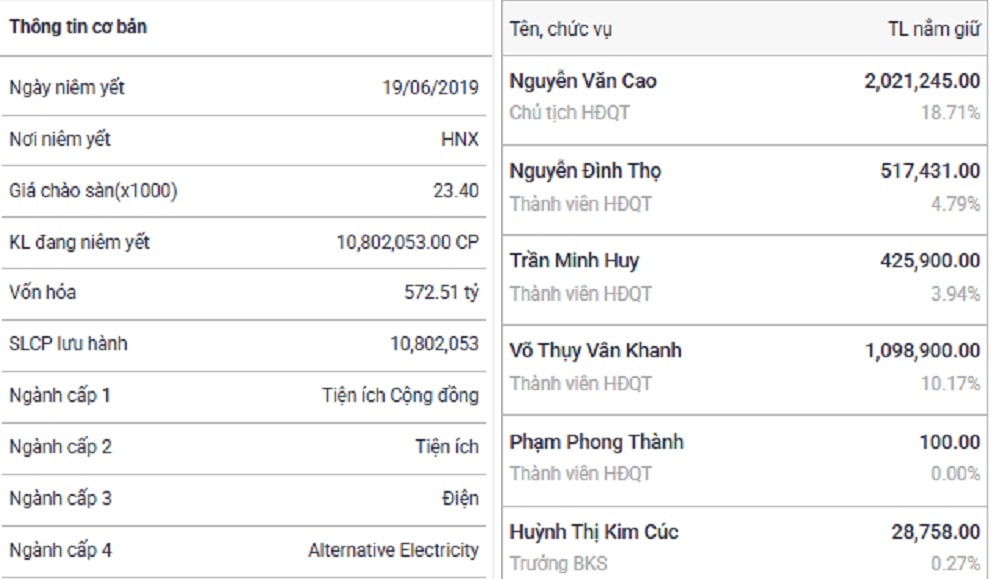Open the Tiện ích level 2 sector
This screenshot has width=993, height=579.
tap(447, 447)
